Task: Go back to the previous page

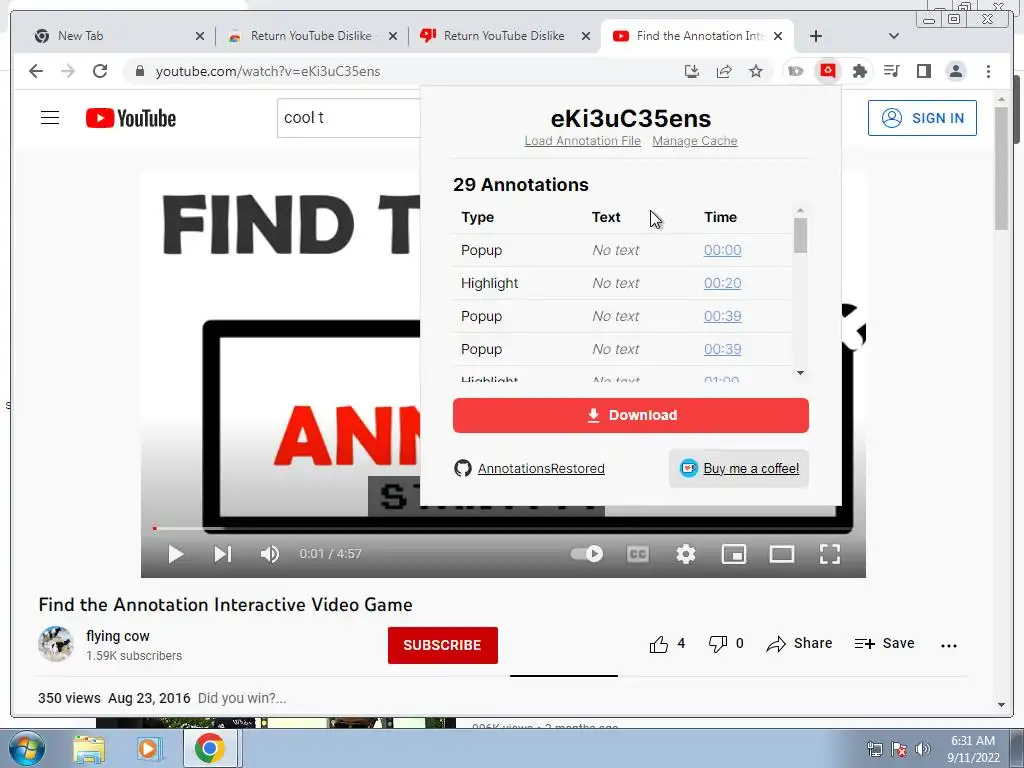Action: [36, 71]
